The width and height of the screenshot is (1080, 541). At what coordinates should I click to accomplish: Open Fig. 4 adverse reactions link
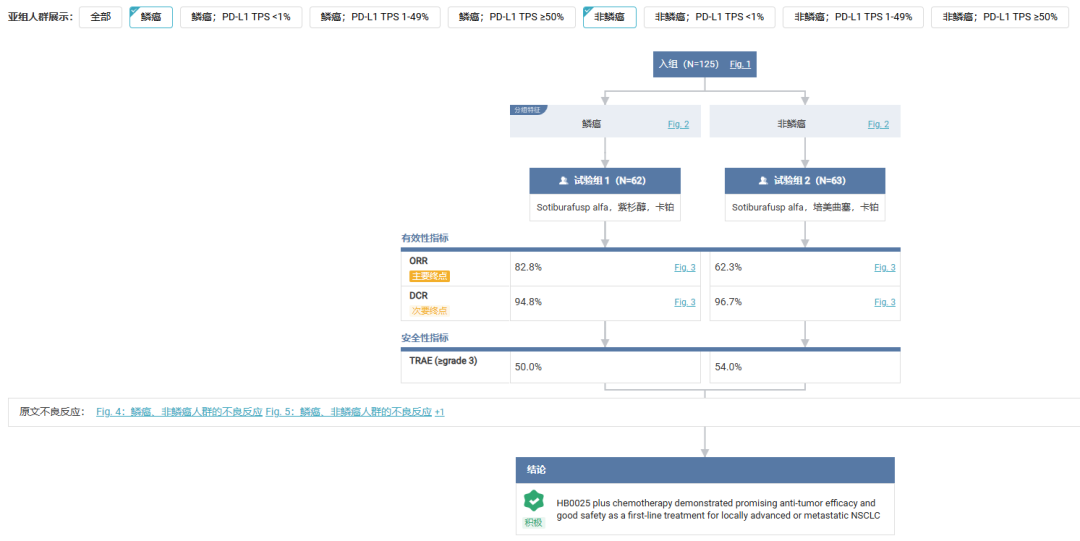(179, 411)
